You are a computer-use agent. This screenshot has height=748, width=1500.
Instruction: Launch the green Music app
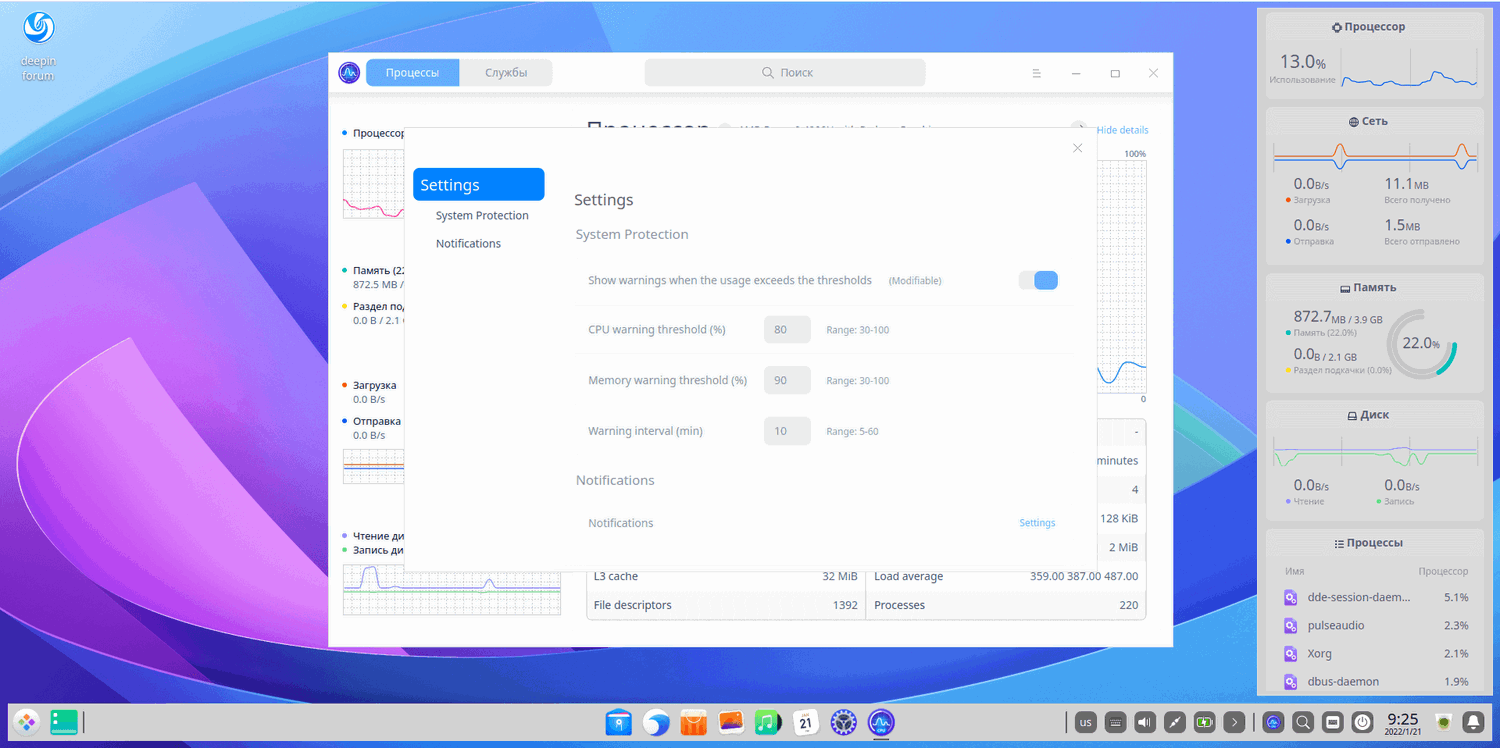click(x=768, y=721)
